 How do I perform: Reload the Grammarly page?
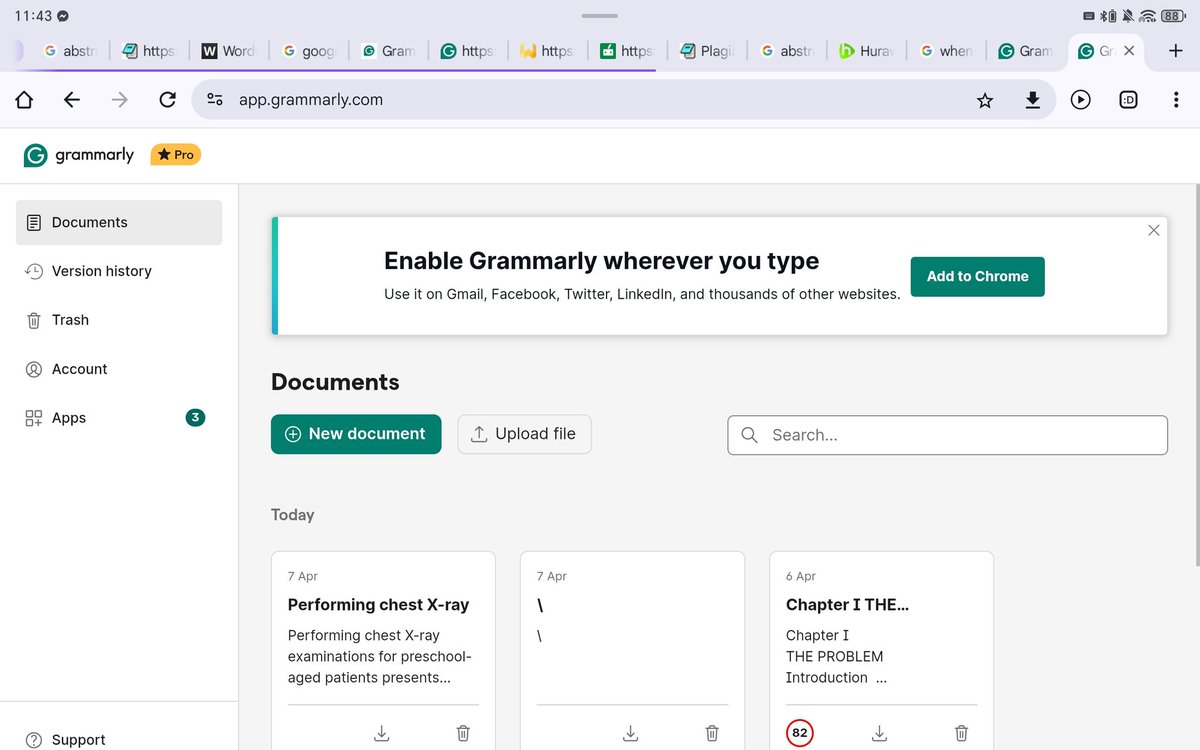point(168,100)
